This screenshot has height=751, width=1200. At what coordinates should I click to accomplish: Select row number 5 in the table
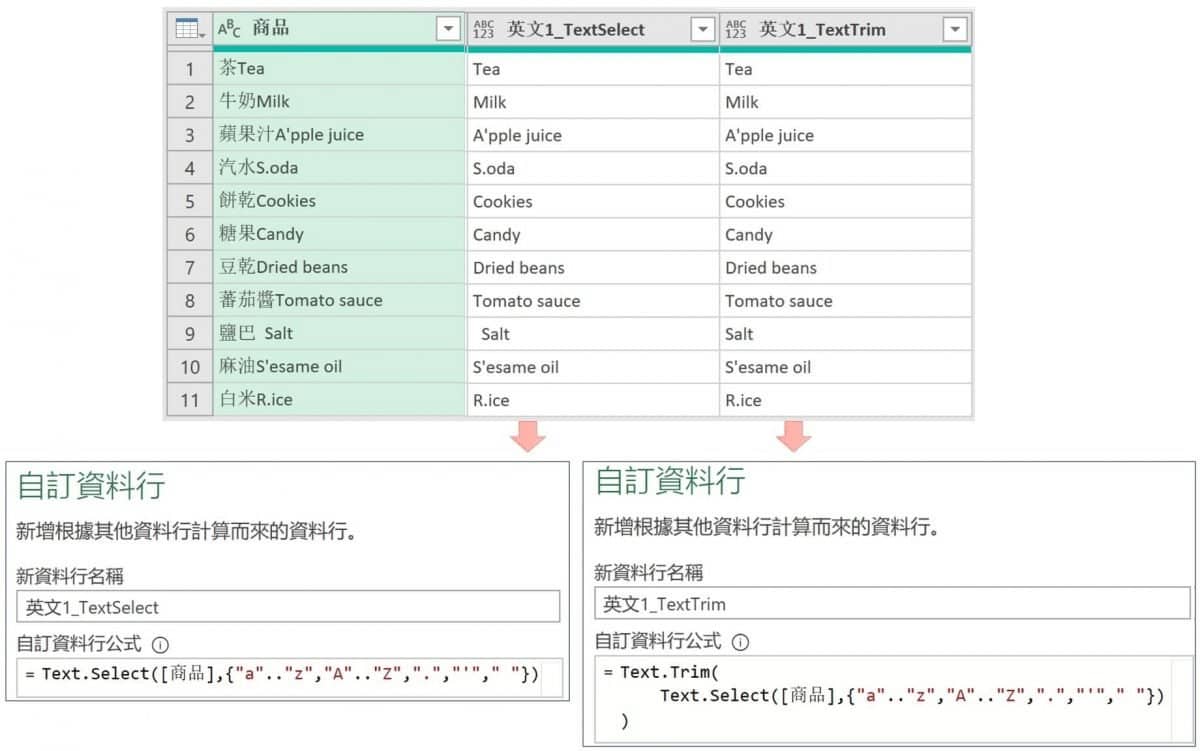click(x=190, y=201)
